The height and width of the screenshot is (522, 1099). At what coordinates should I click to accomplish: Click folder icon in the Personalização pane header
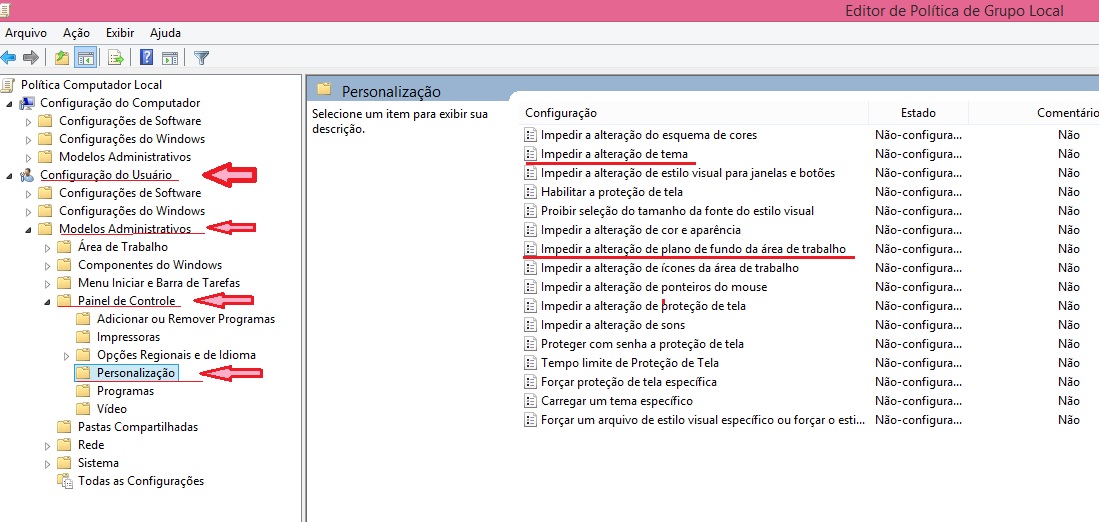pyautogui.click(x=323, y=88)
